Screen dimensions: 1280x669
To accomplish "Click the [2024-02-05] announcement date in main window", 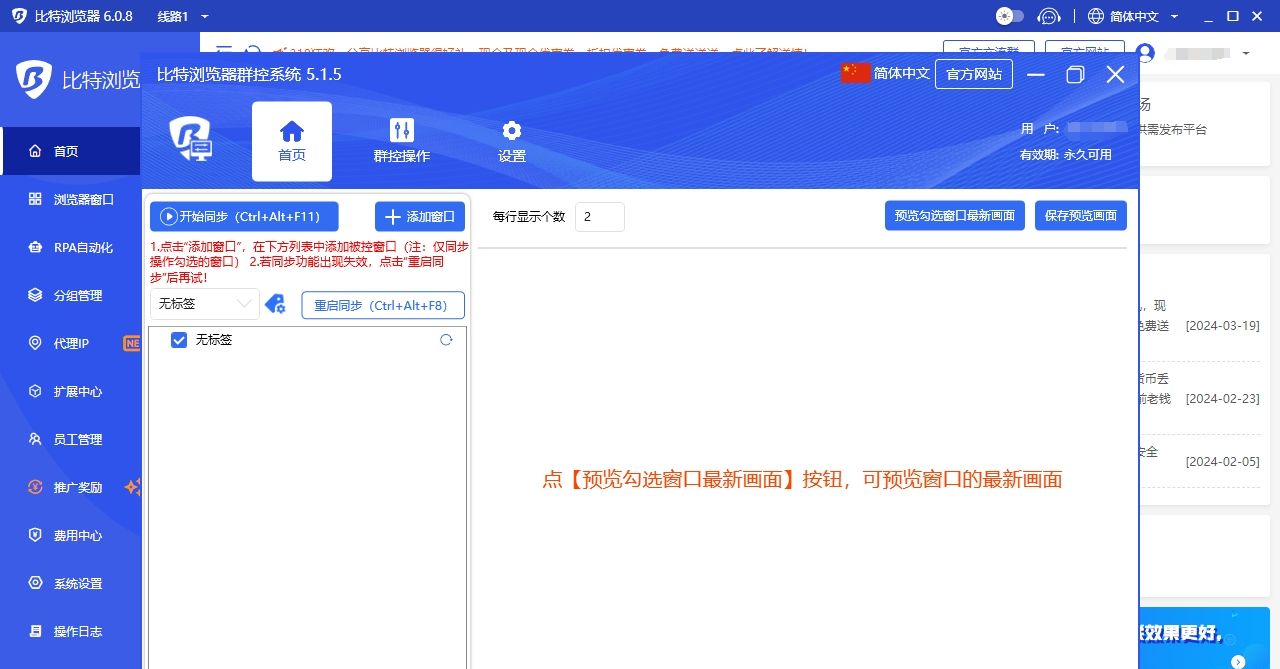I will pos(1222,462).
